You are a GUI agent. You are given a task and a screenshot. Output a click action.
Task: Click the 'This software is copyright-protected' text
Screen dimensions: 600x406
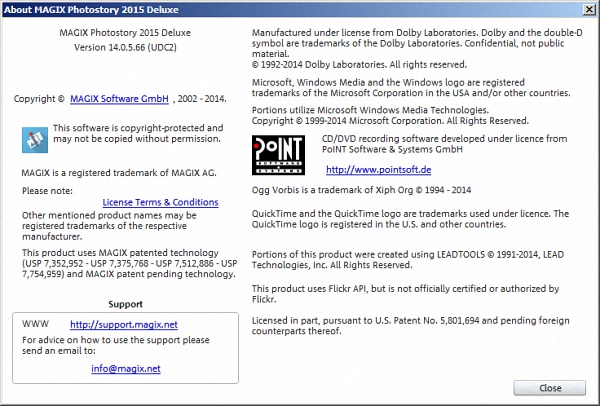click(138, 133)
